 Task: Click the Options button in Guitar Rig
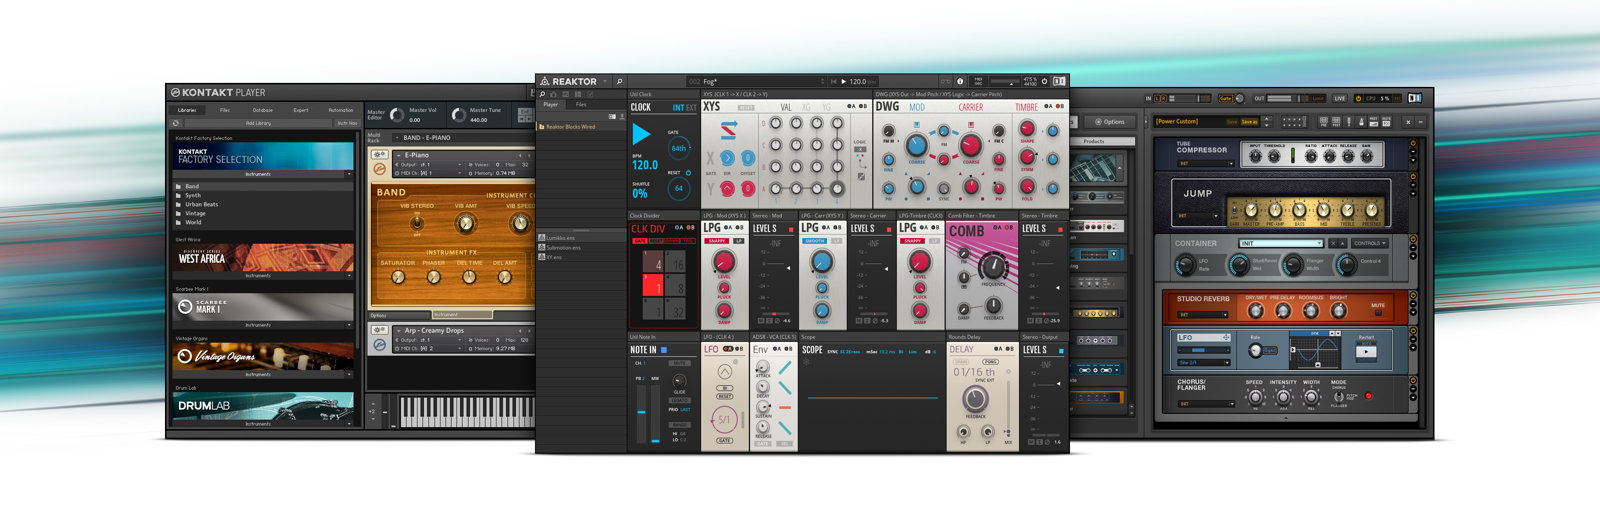[1109, 121]
